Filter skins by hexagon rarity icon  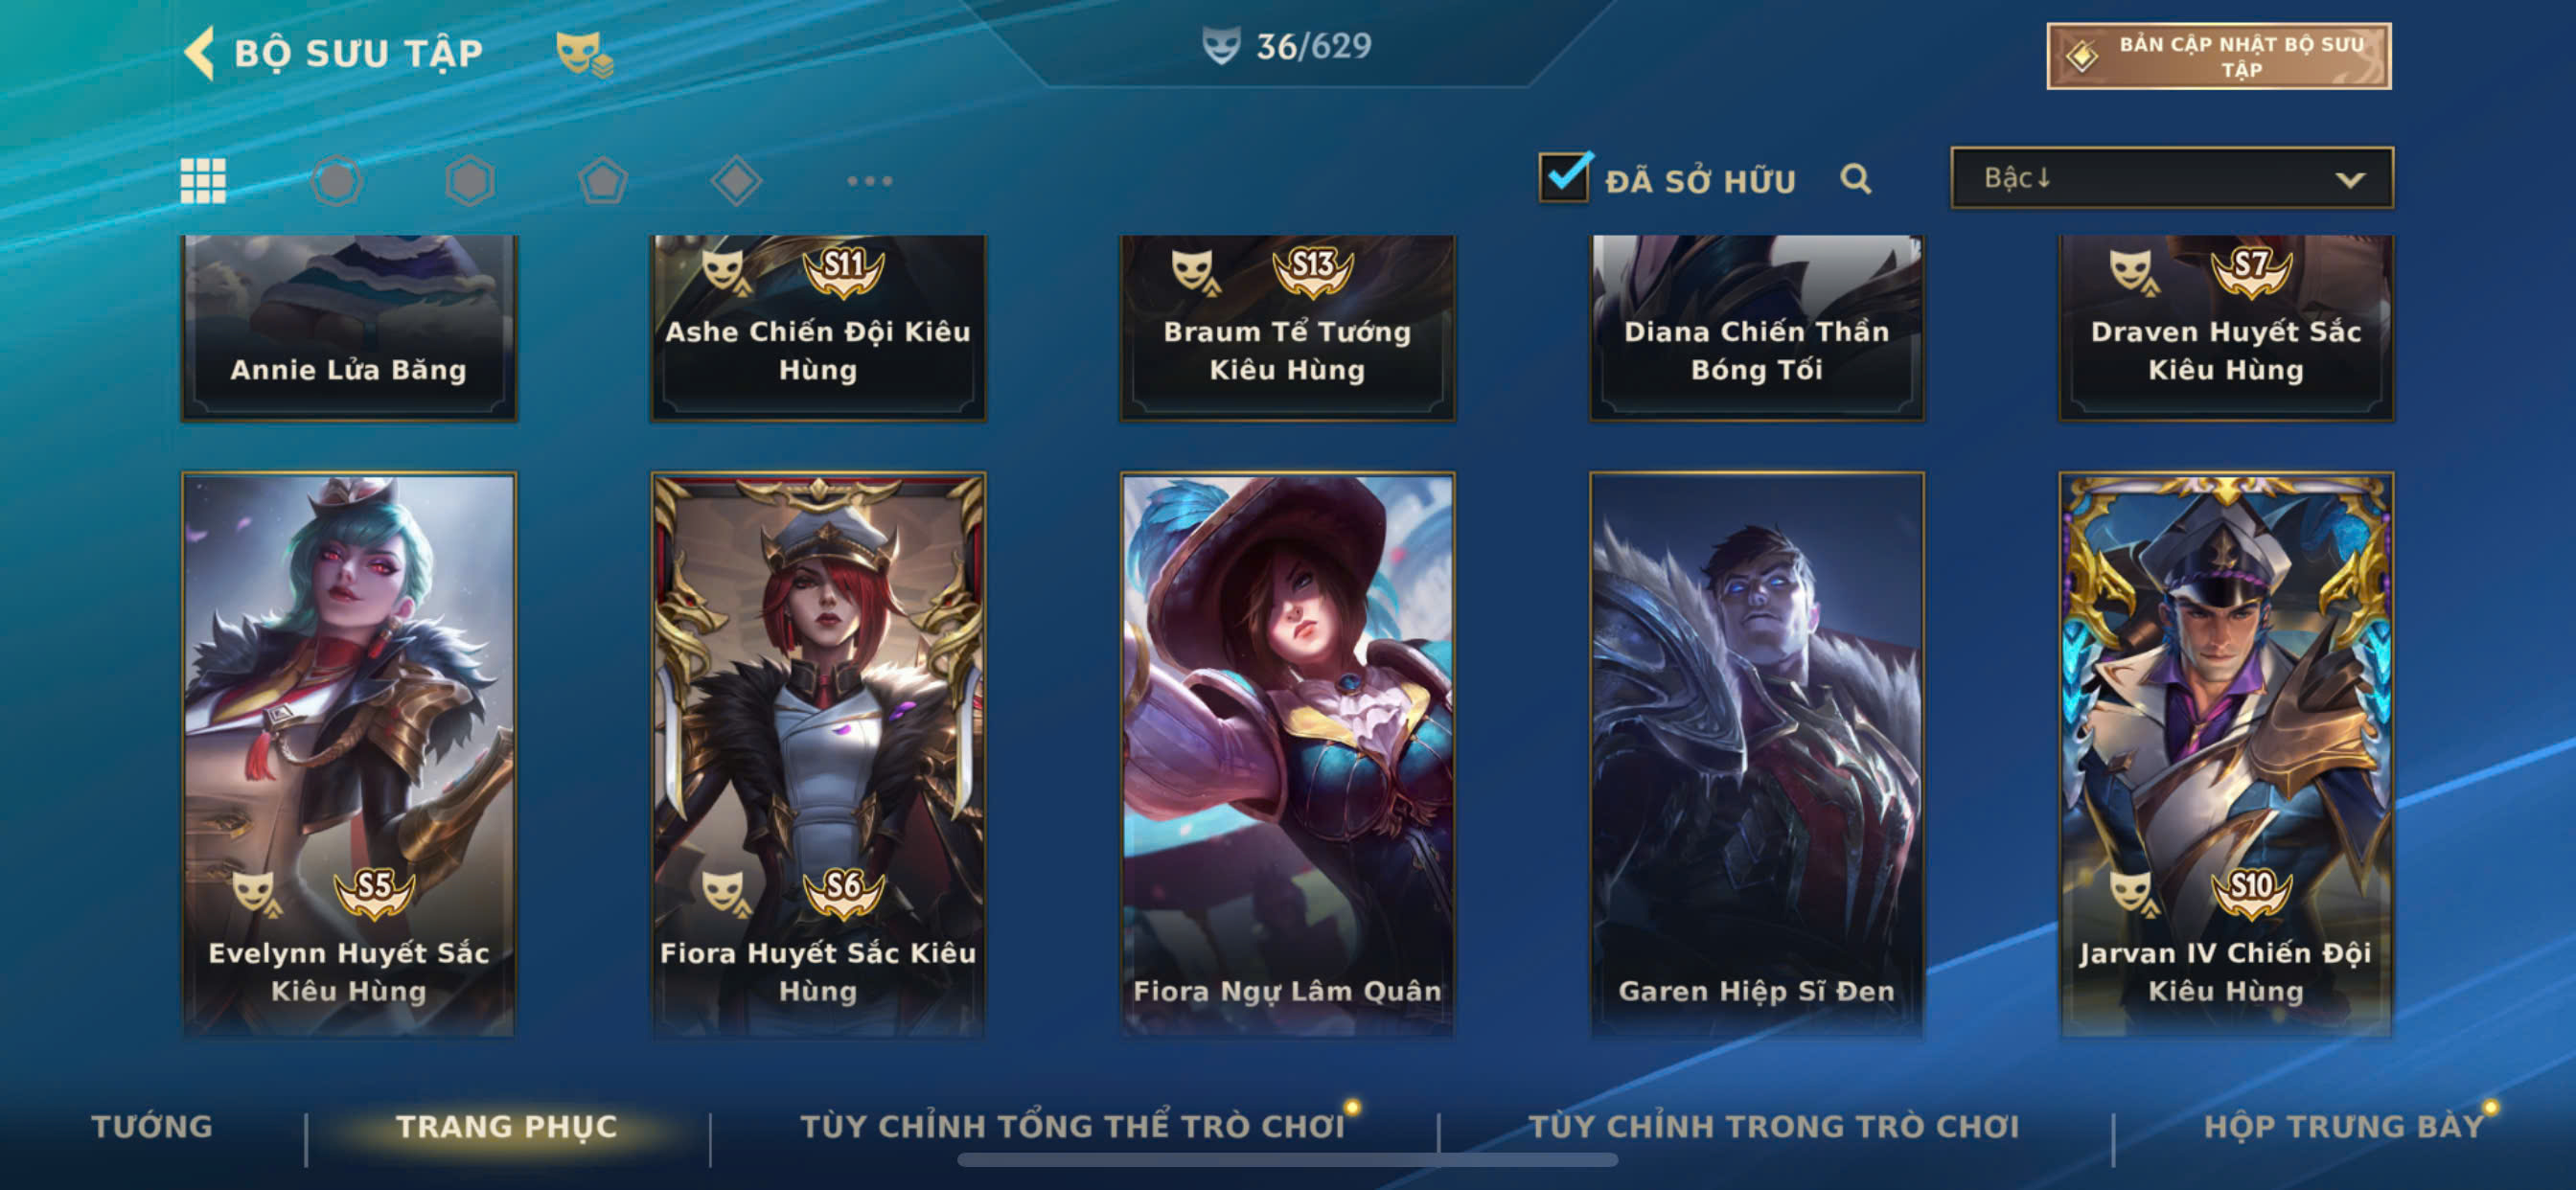[x=470, y=181]
